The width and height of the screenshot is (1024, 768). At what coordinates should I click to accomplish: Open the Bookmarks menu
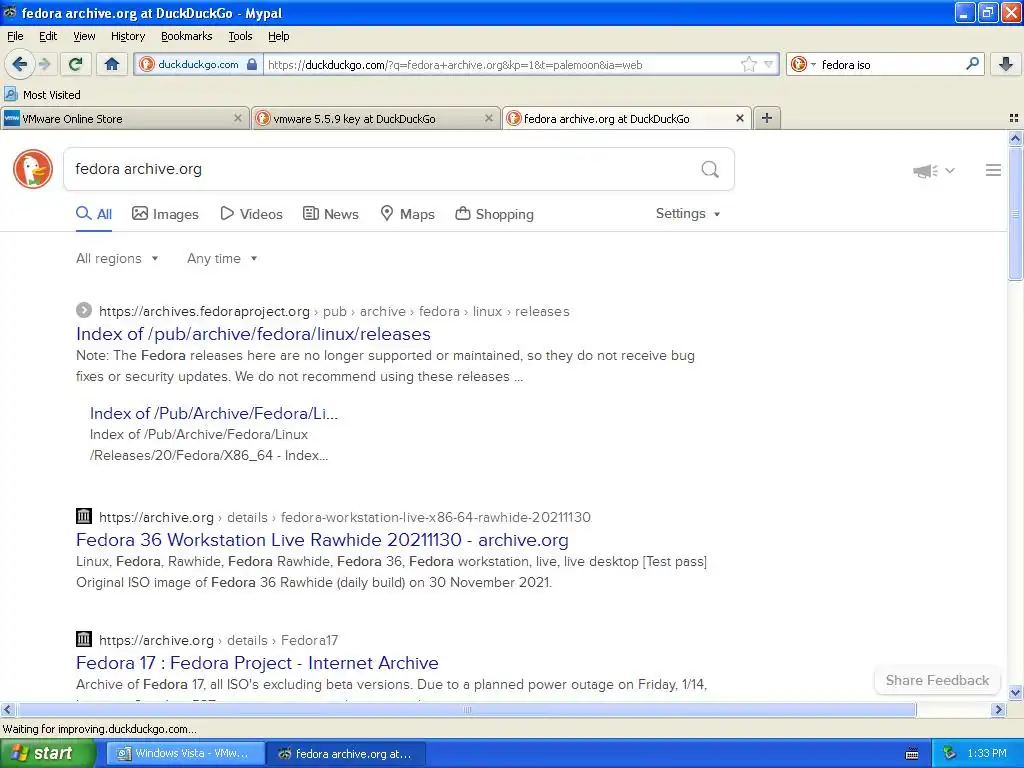[187, 36]
